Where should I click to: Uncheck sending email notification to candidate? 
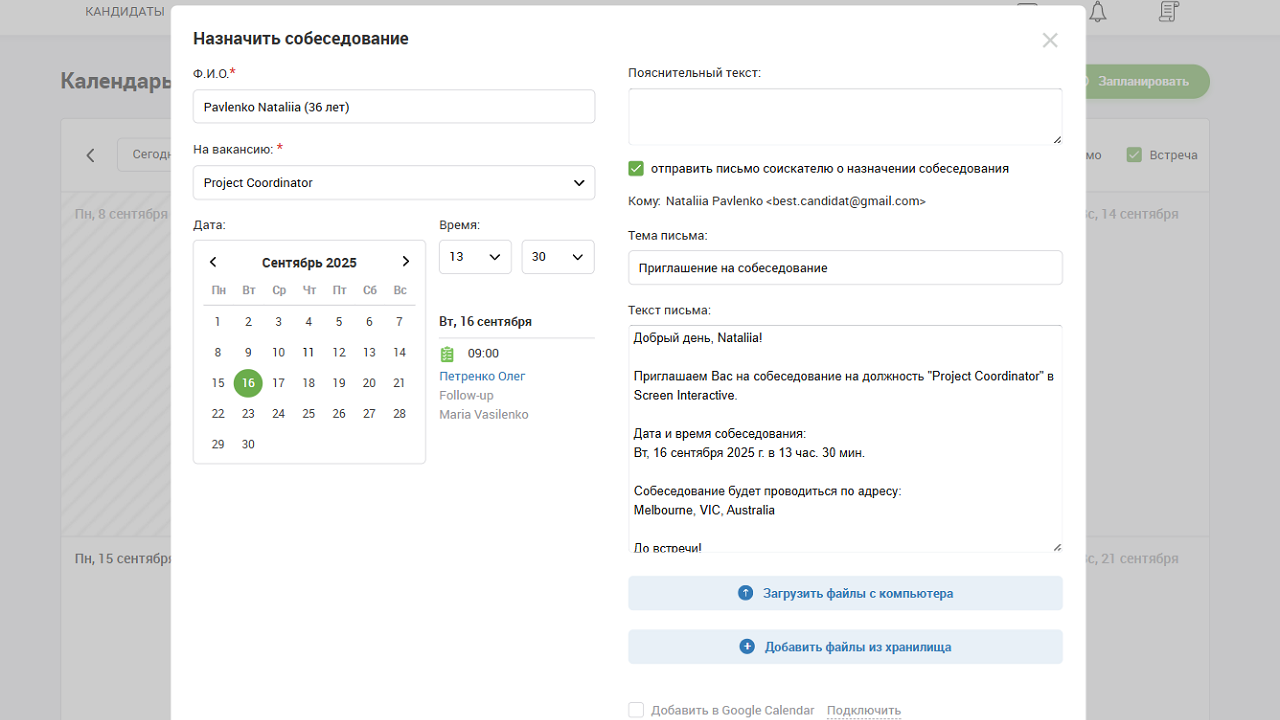636,168
